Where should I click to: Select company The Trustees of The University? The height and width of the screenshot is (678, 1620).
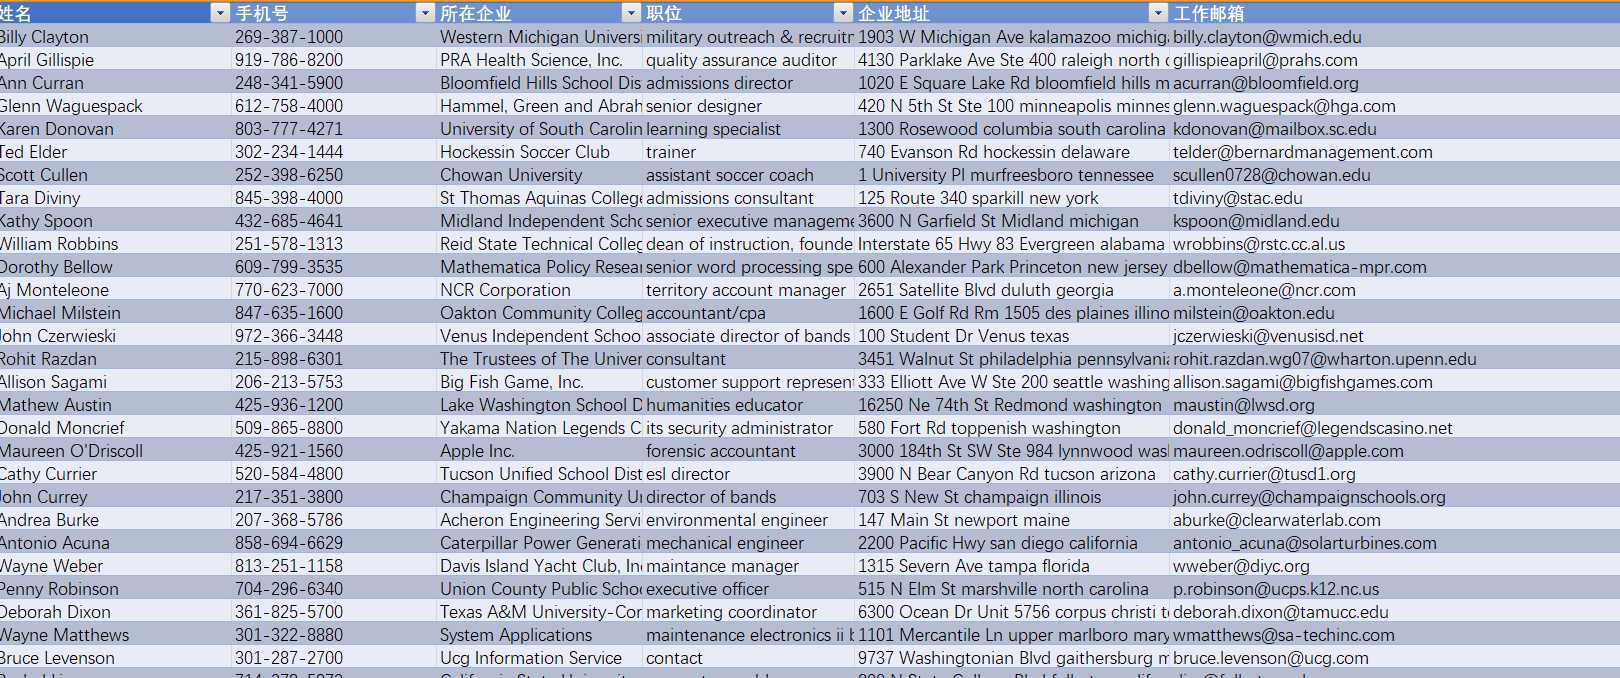(x=540, y=359)
